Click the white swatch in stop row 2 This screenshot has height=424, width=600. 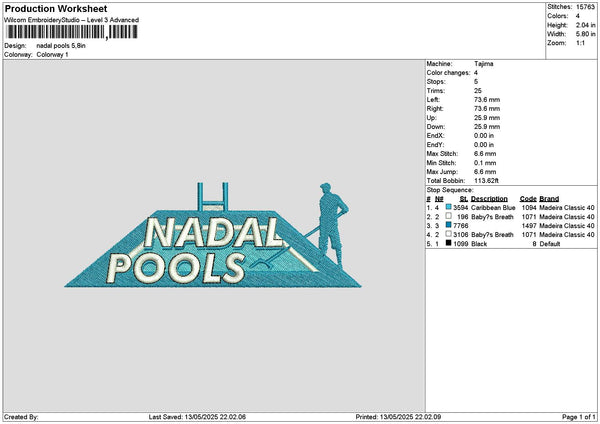[x=448, y=216]
